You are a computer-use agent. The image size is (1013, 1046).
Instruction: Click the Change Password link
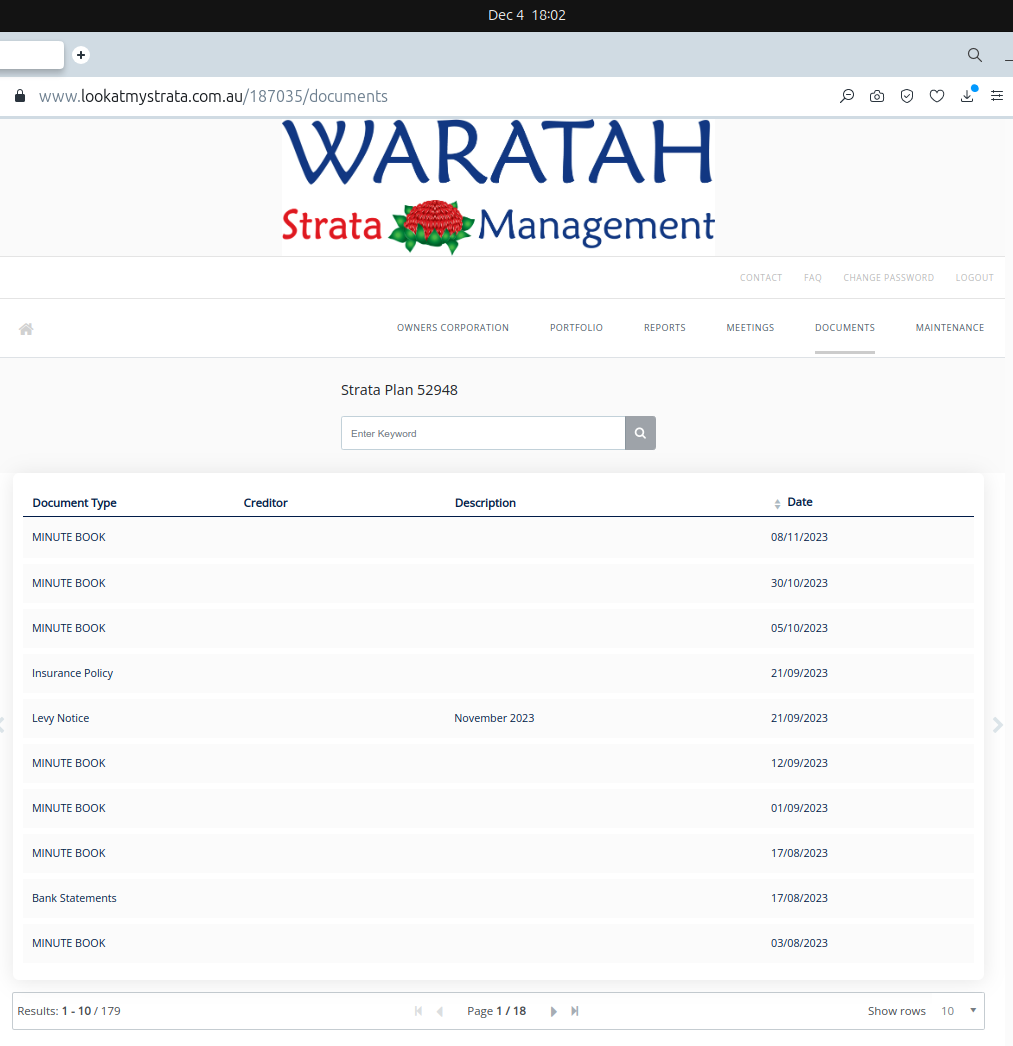click(x=888, y=278)
